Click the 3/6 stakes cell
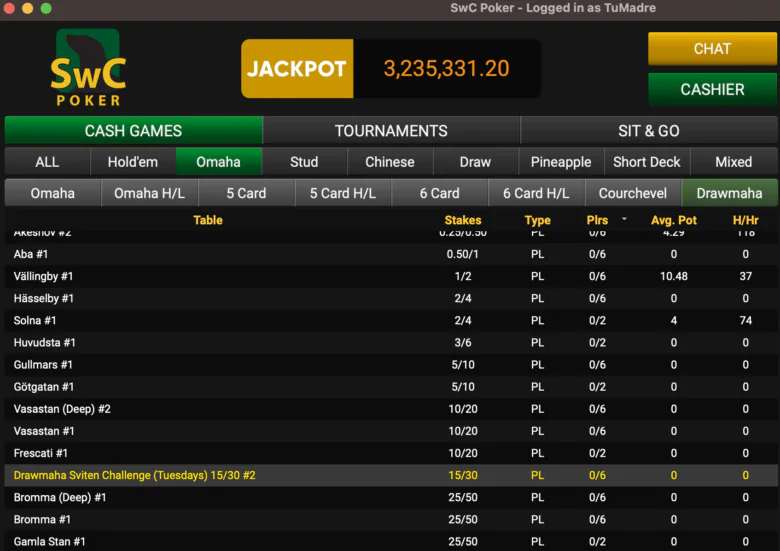The height and width of the screenshot is (551, 780). point(463,343)
